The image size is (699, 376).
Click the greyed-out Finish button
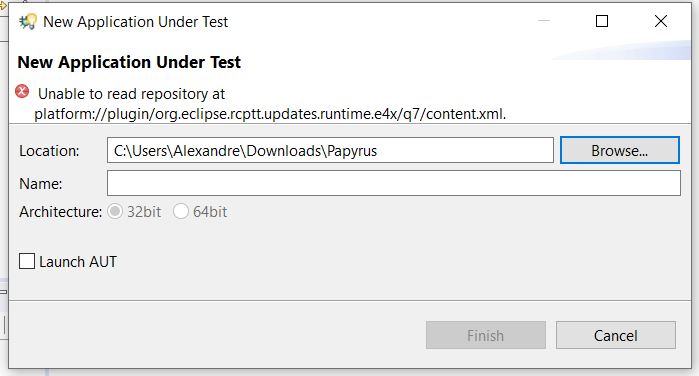pyautogui.click(x=485, y=335)
